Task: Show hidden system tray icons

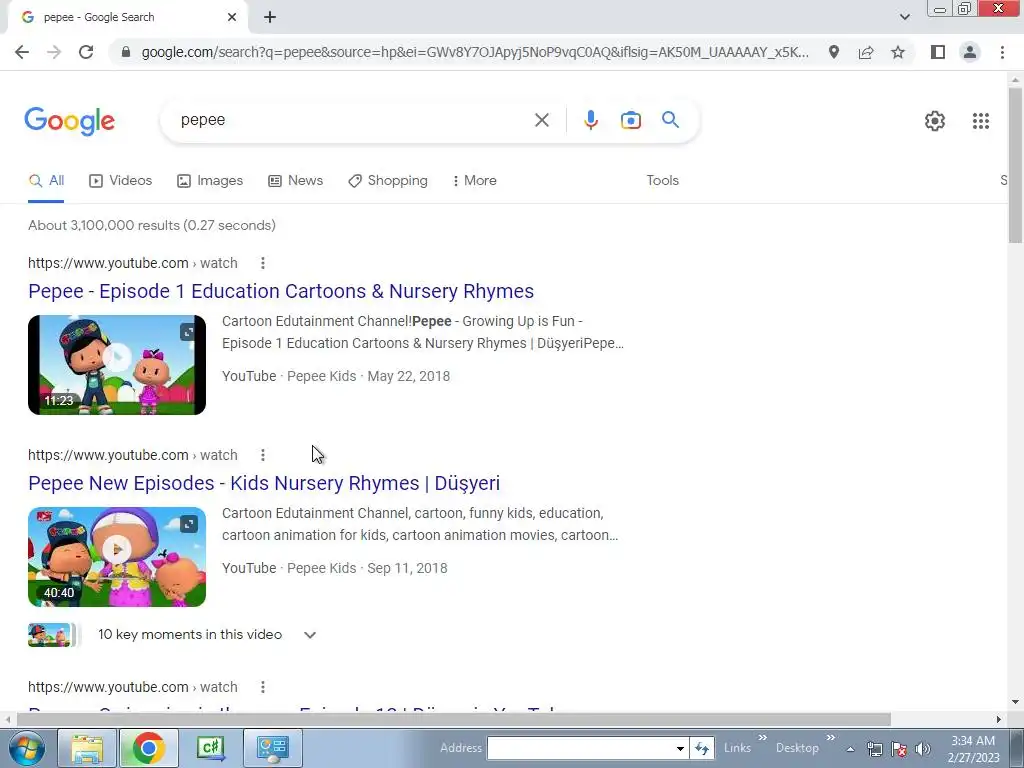Action: tap(850, 749)
